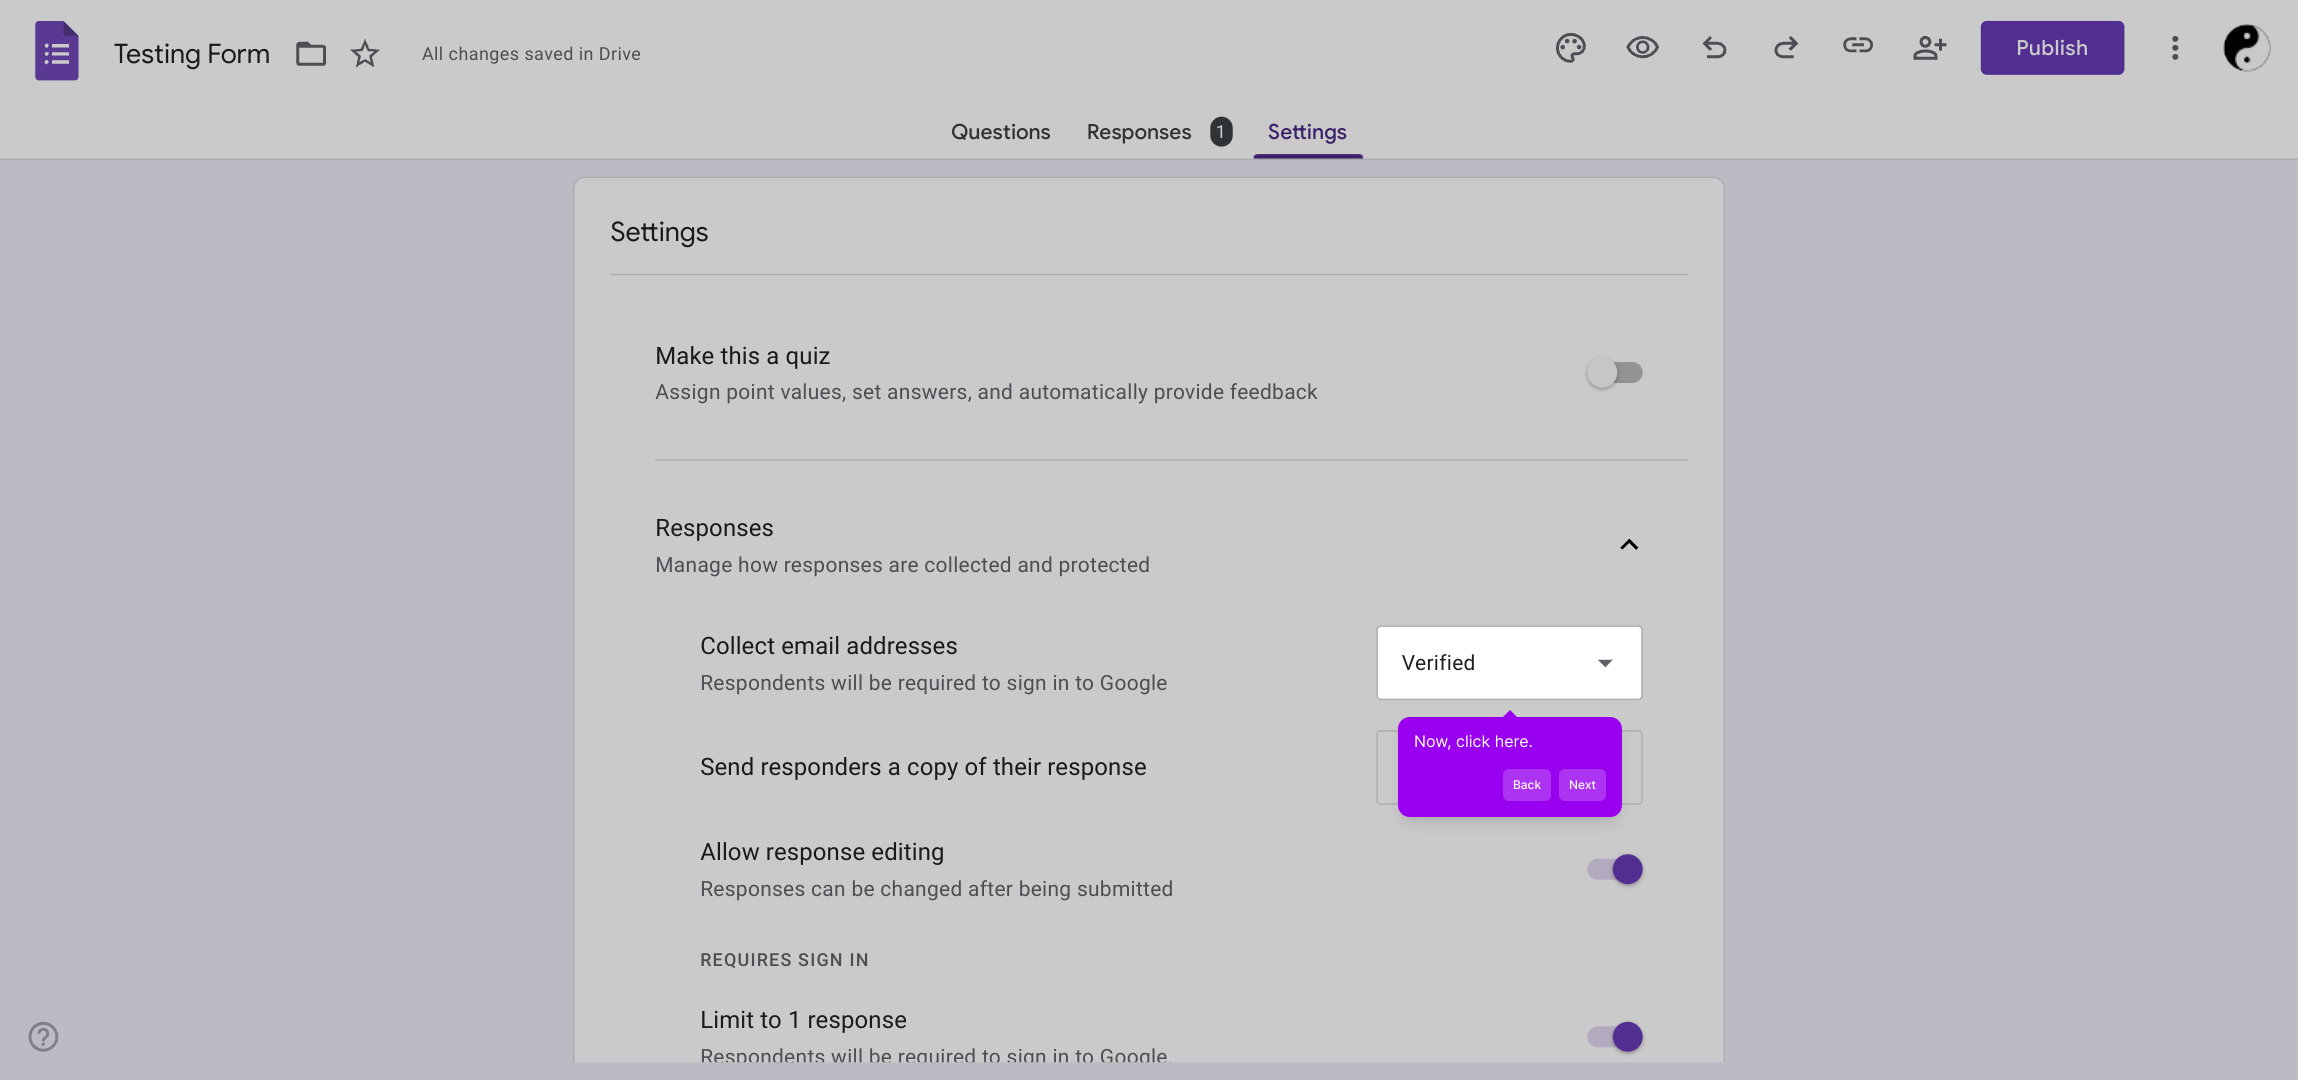Open the Verified email collection dropdown
Image resolution: width=2298 pixels, height=1080 pixels.
coord(1509,663)
